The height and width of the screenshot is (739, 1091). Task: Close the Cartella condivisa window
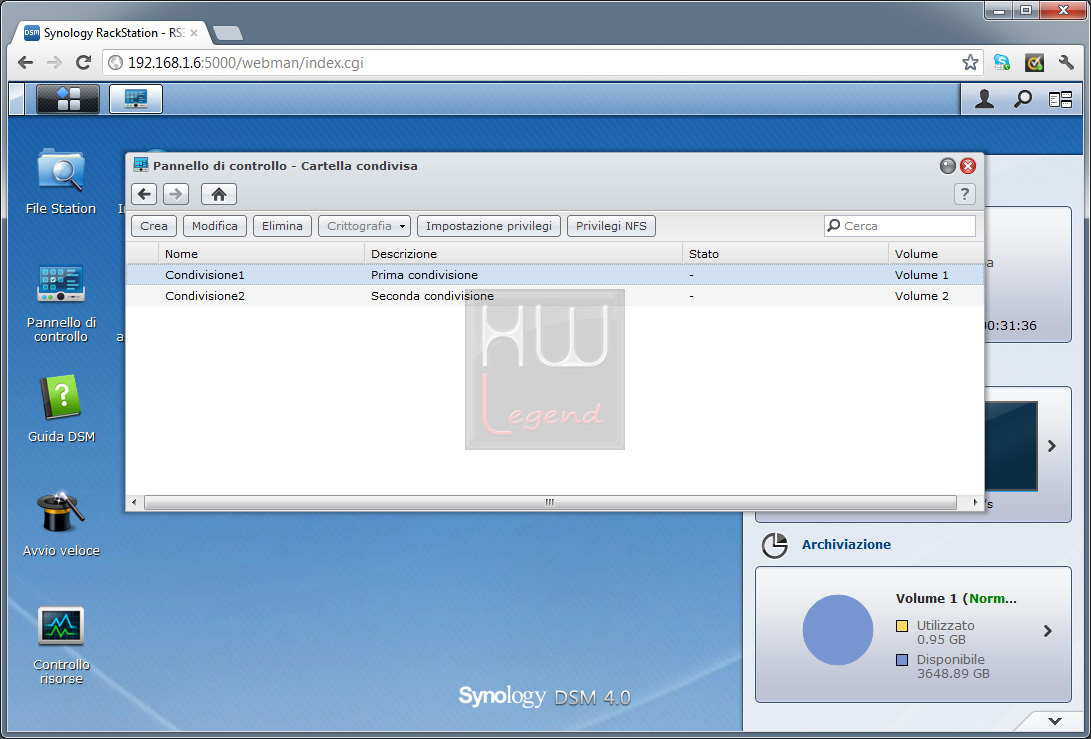point(968,166)
